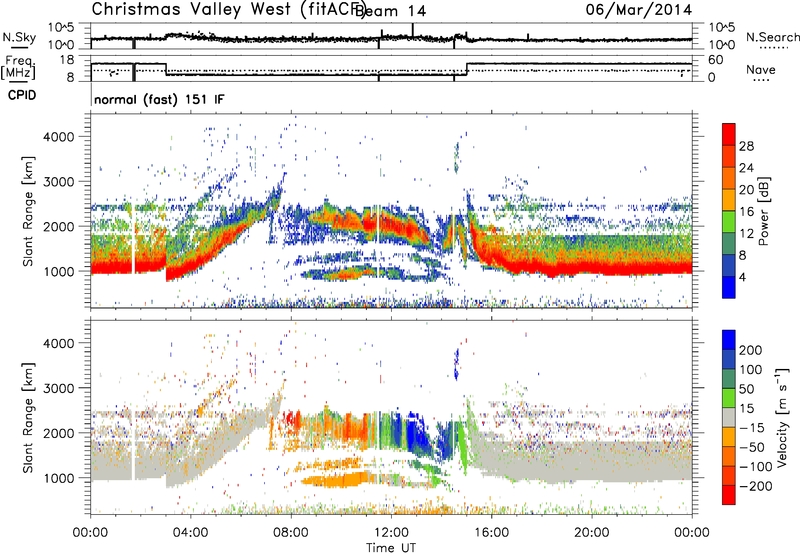Screen dimensions: 800x554
Task: Click the blue top of velocity colorbar
Action: point(729,340)
